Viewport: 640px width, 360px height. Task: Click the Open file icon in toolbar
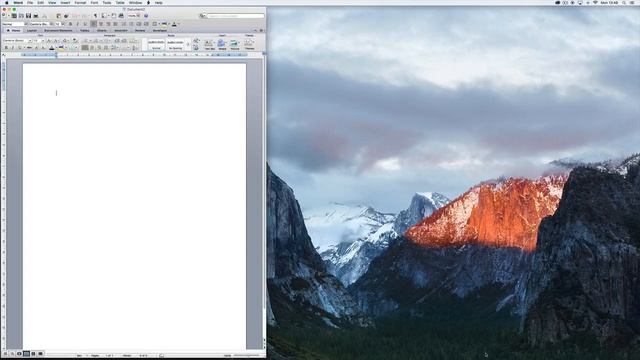click(21, 16)
